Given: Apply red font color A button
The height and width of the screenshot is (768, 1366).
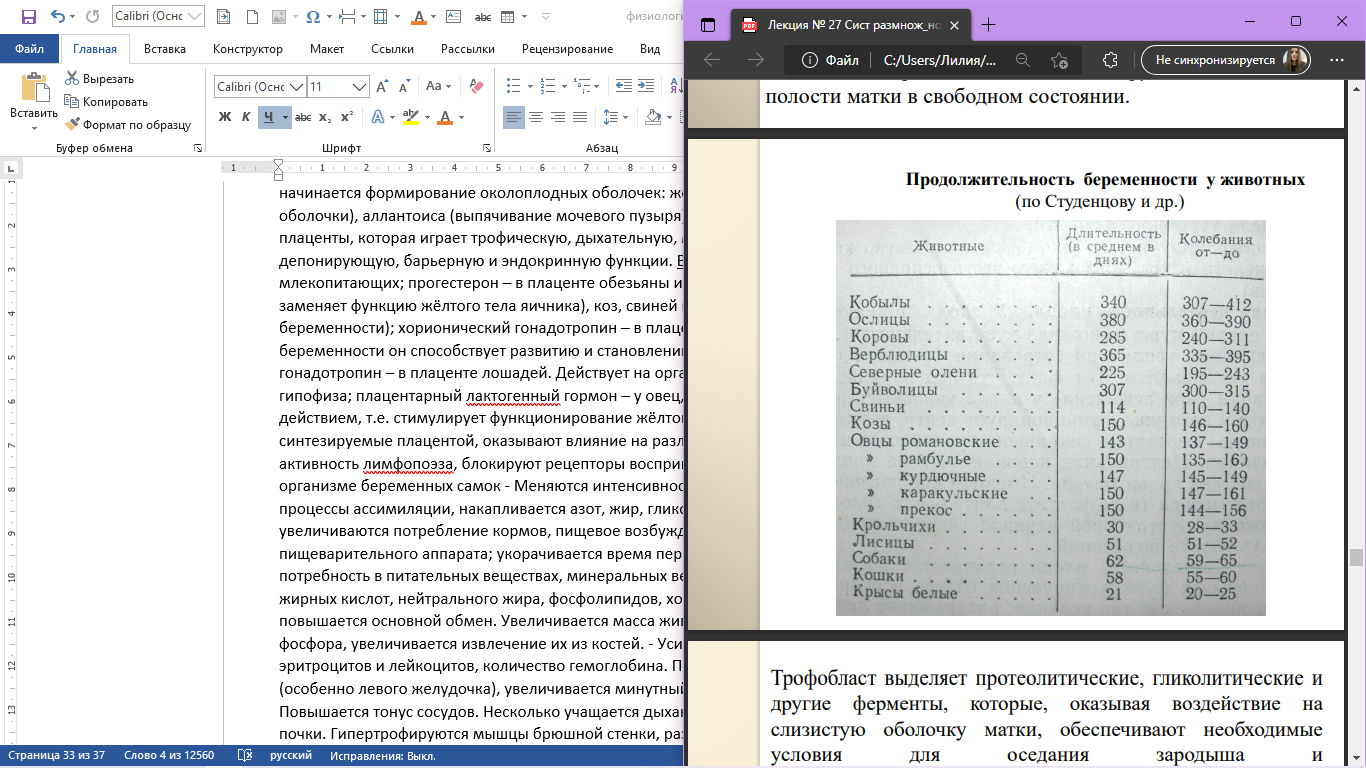Looking at the screenshot, I should point(445,117).
